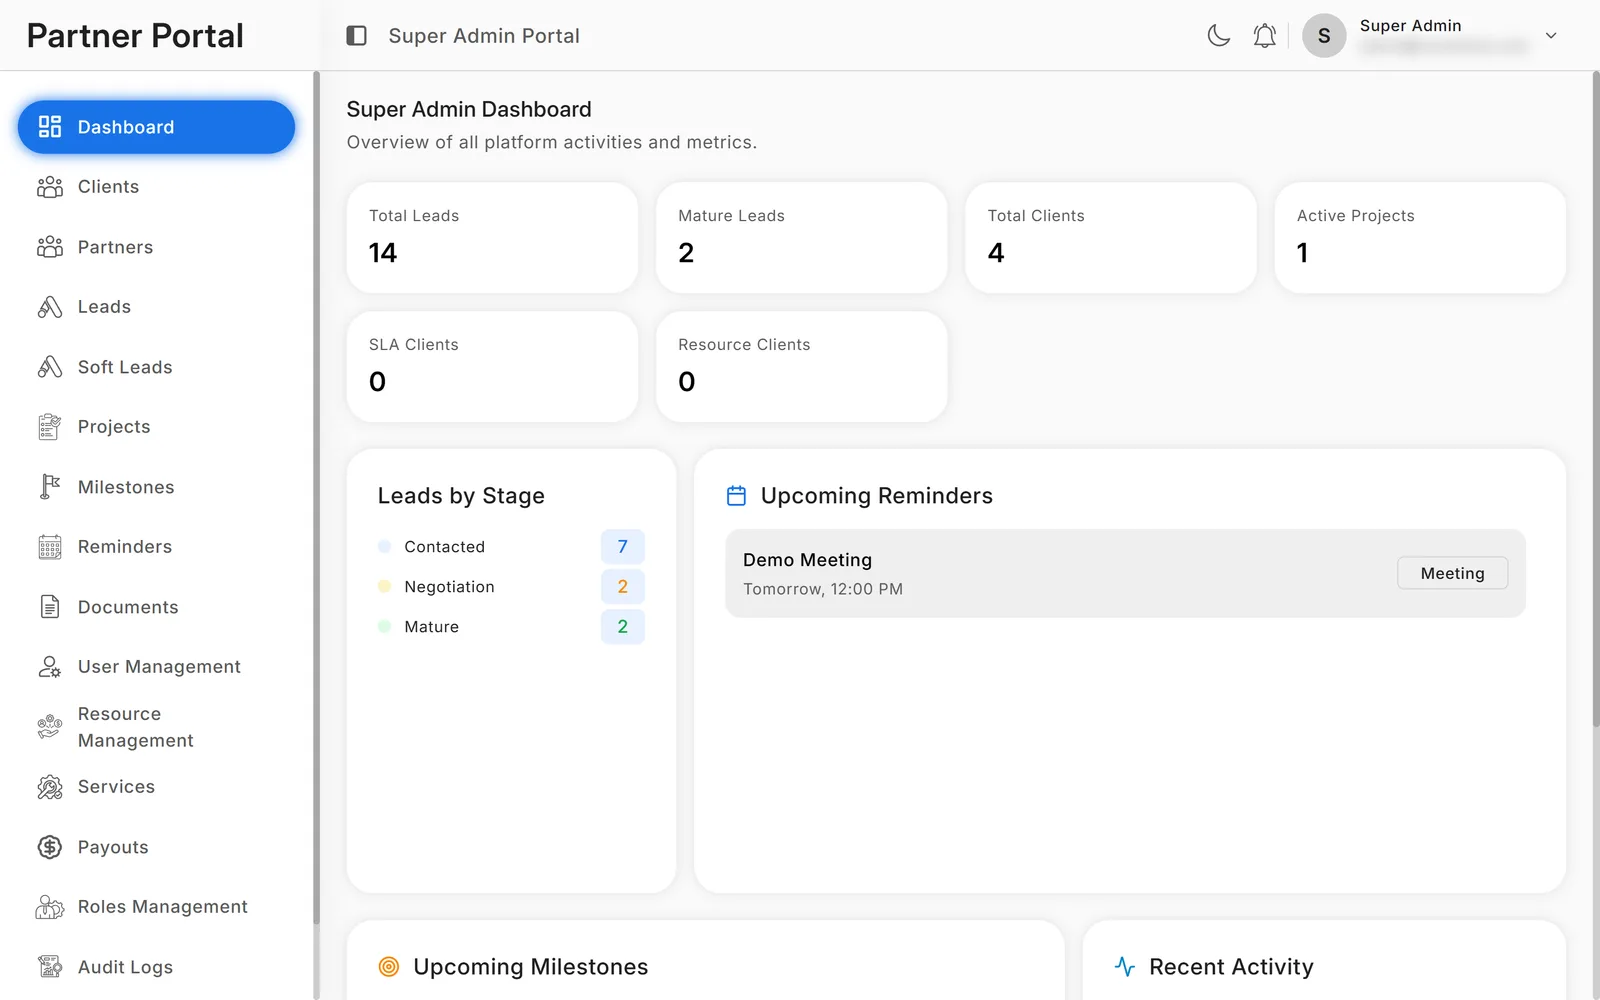Click the Negotiation stage color dot
This screenshot has height=1000, width=1600.
point(384,587)
